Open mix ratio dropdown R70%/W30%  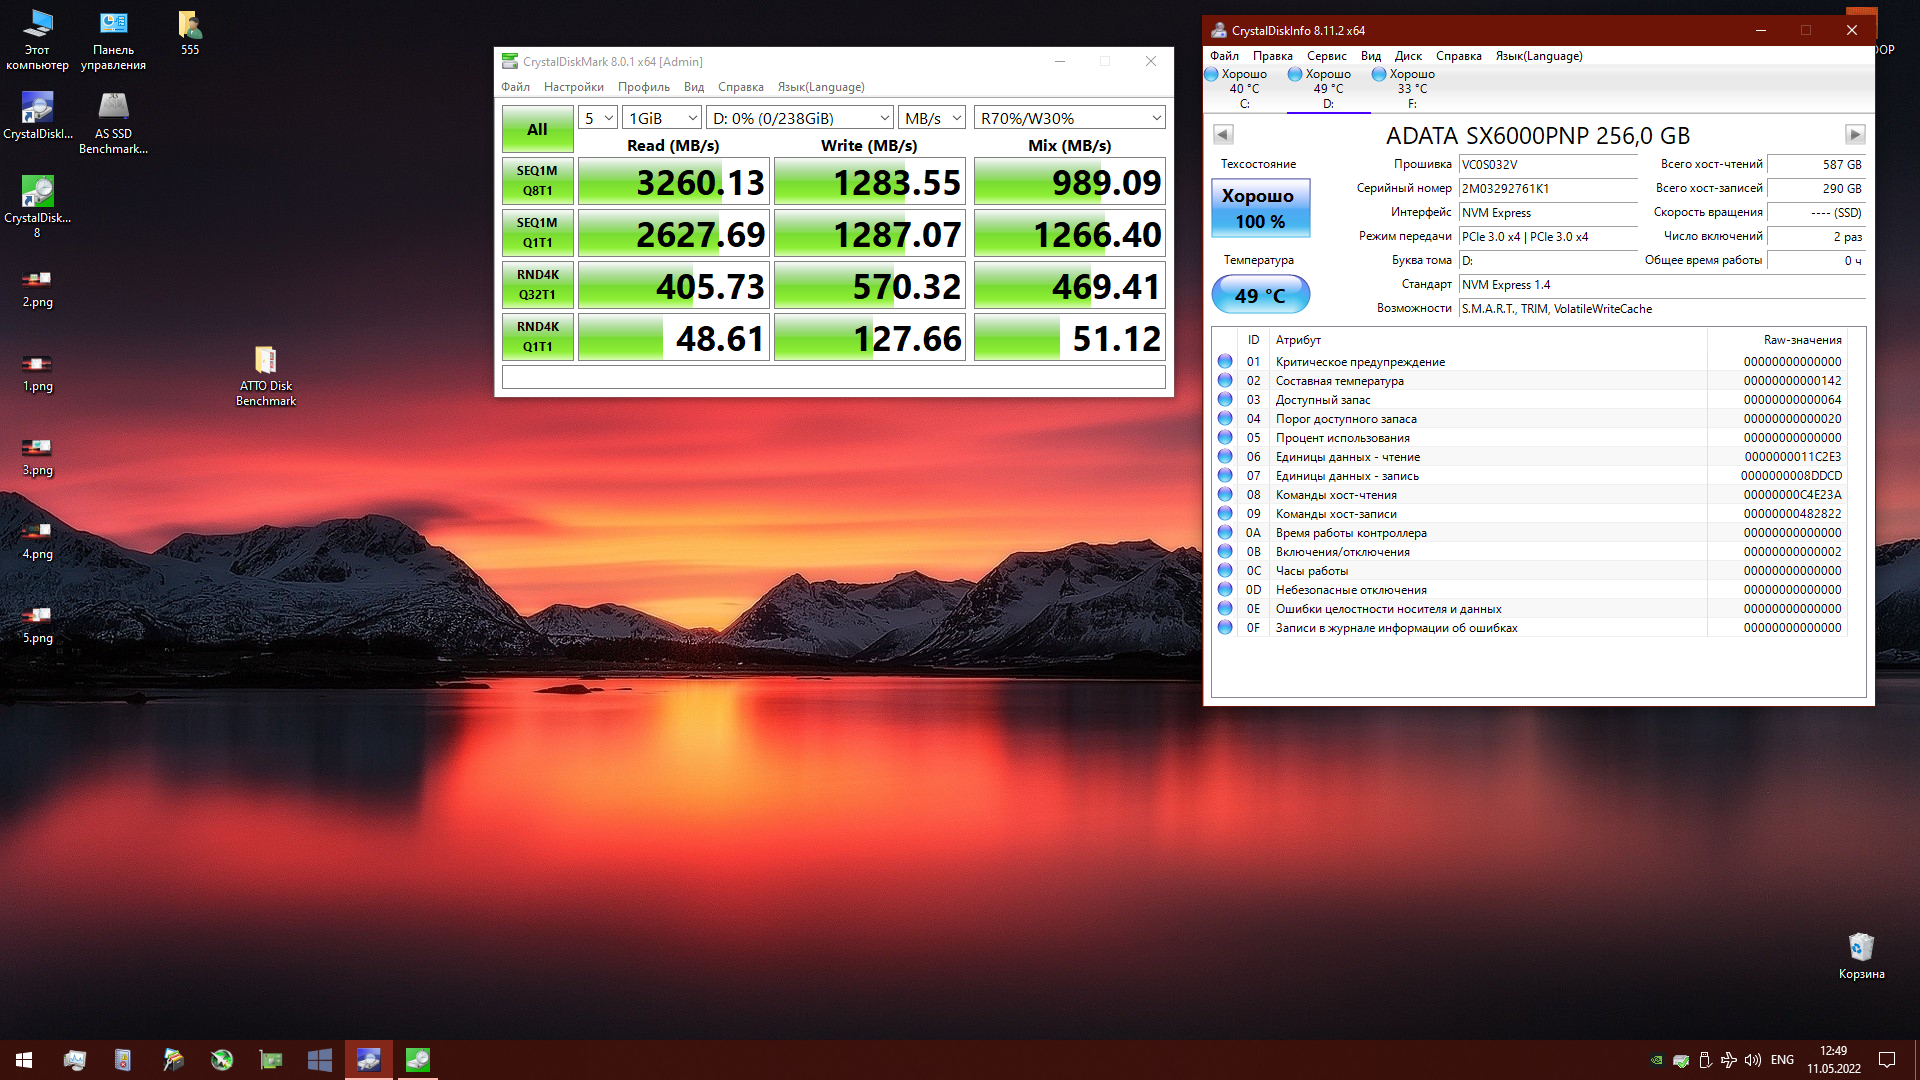(1069, 118)
